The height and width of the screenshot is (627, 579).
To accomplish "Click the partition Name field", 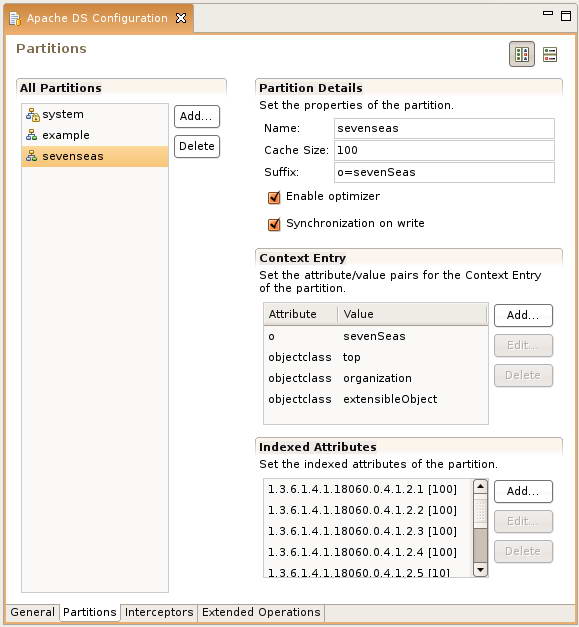I will click(444, 128).
